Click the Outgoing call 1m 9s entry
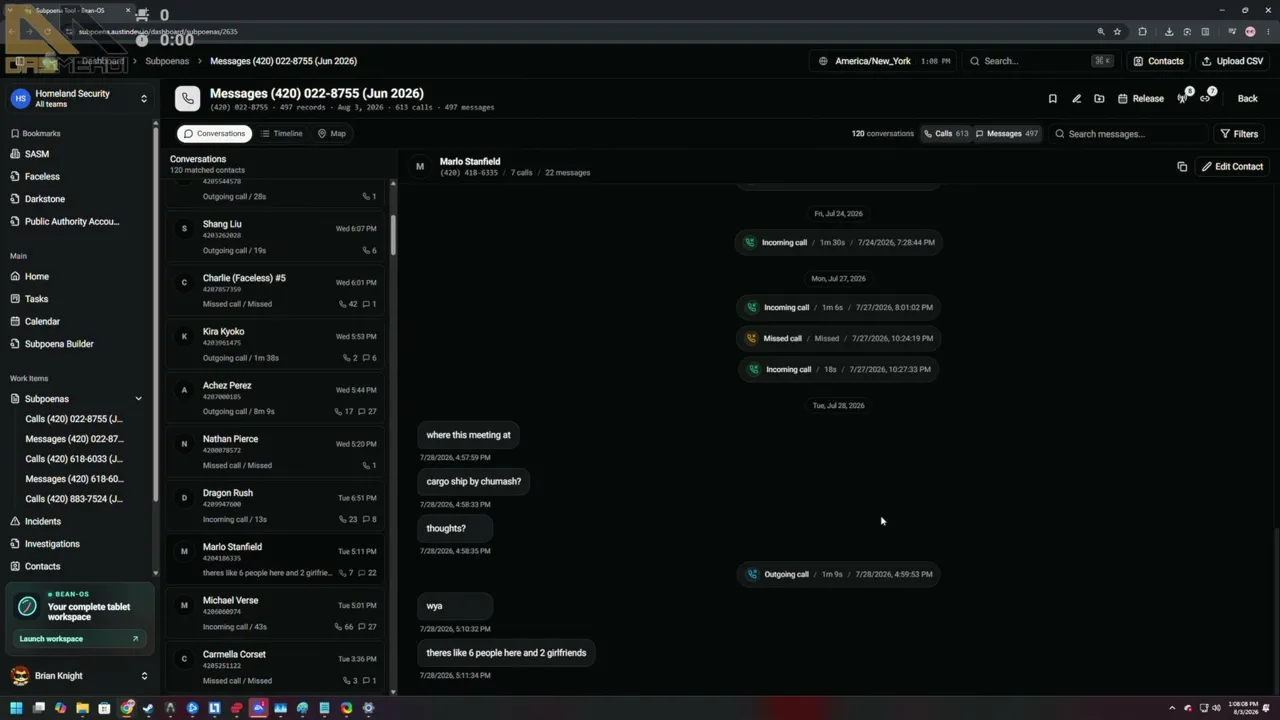Screen dimensions: 1280x720 click(x=839, y=574)
